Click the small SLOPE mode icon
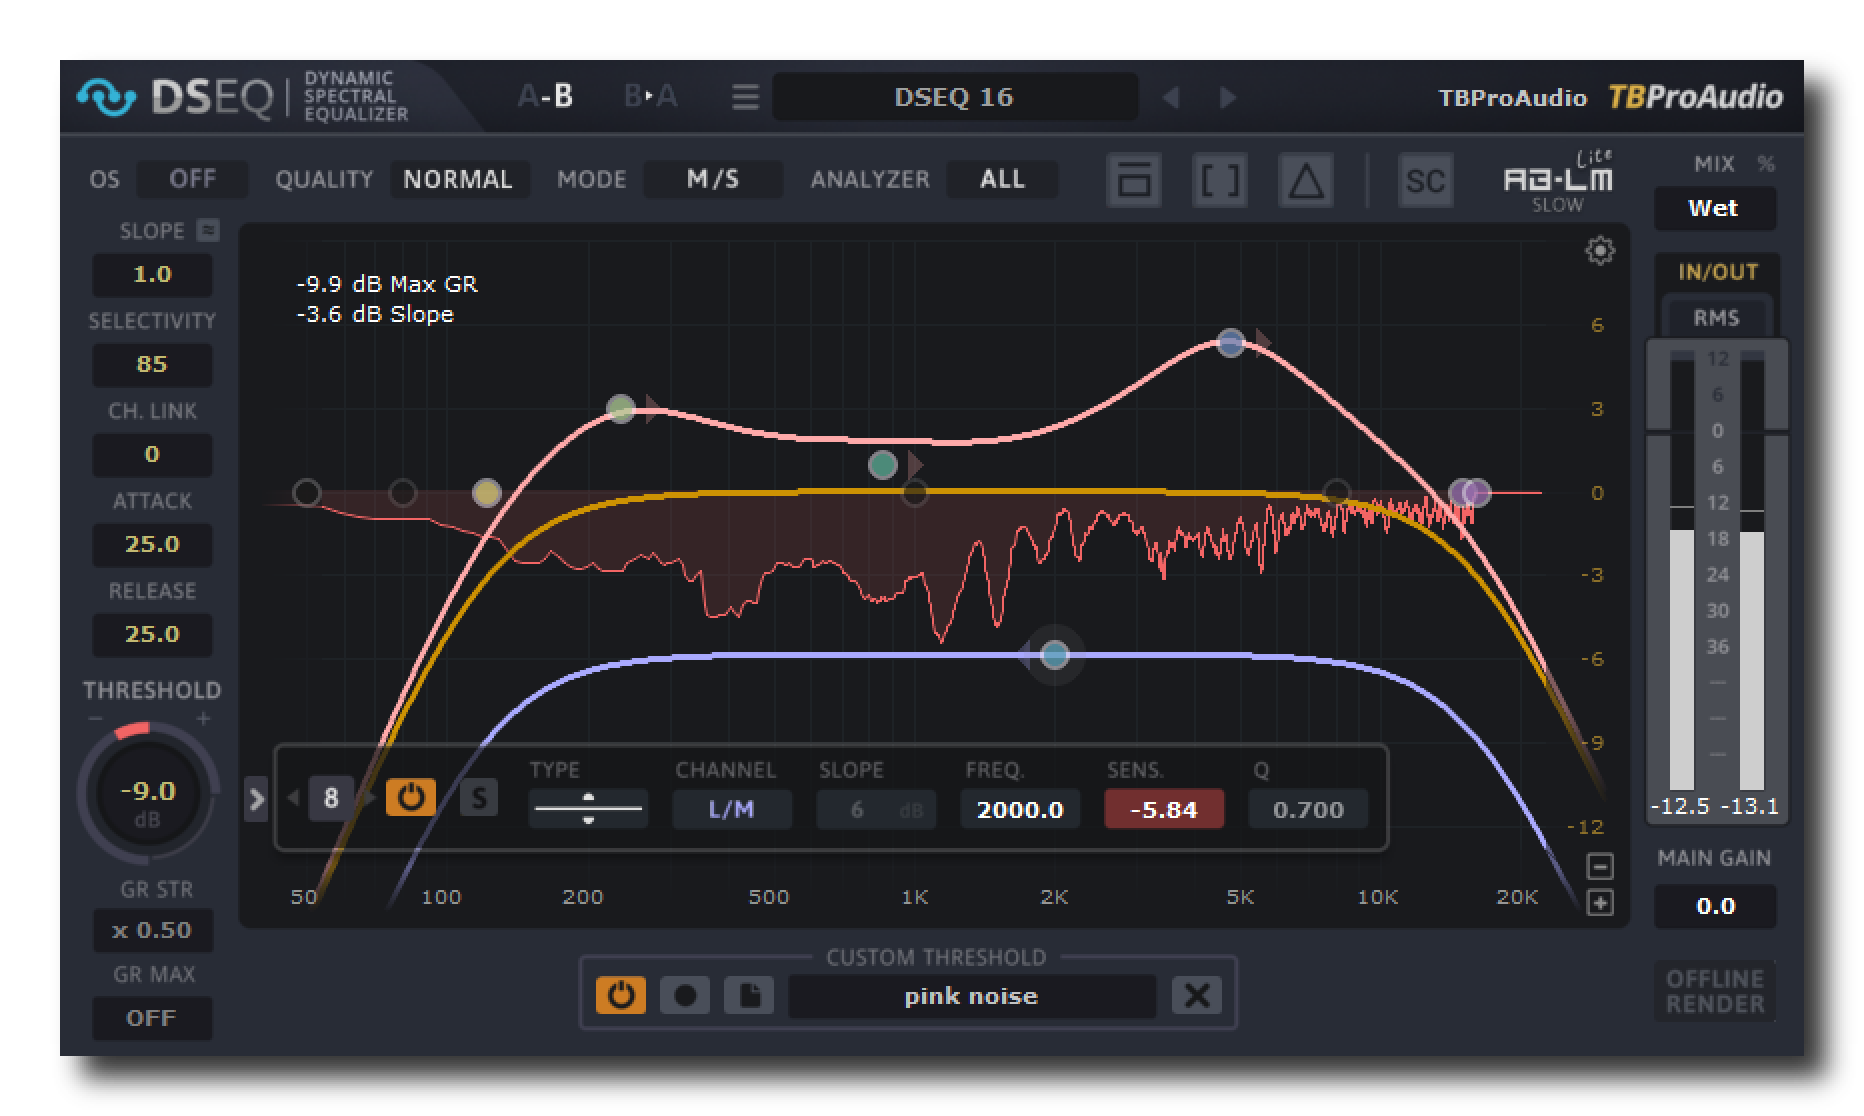Viewport: 1864px width, 1116px height. point(208,230)
